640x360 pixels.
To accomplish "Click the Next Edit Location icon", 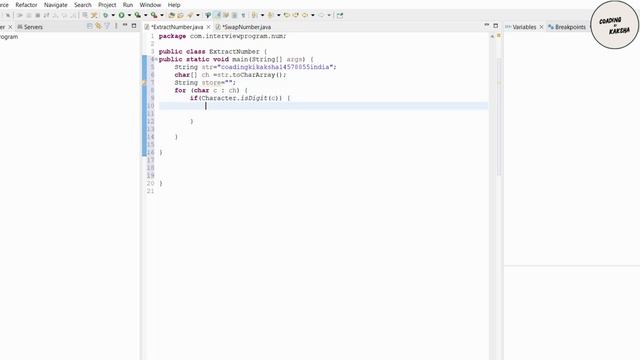I will (296, 15).
